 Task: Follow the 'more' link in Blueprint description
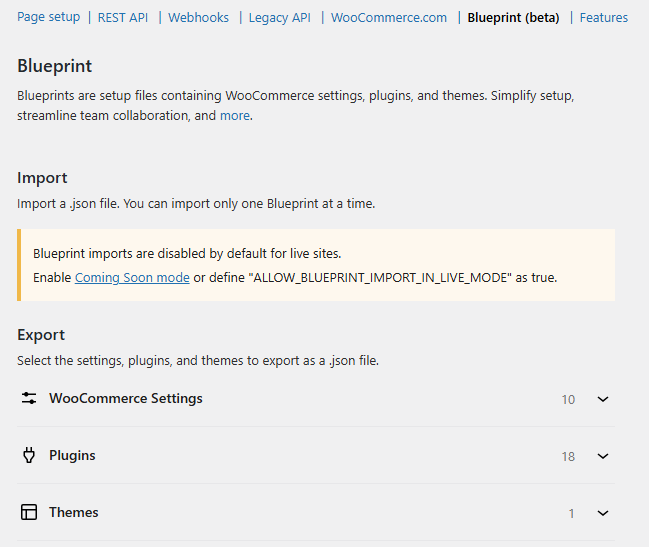click(x=235, y=115)
